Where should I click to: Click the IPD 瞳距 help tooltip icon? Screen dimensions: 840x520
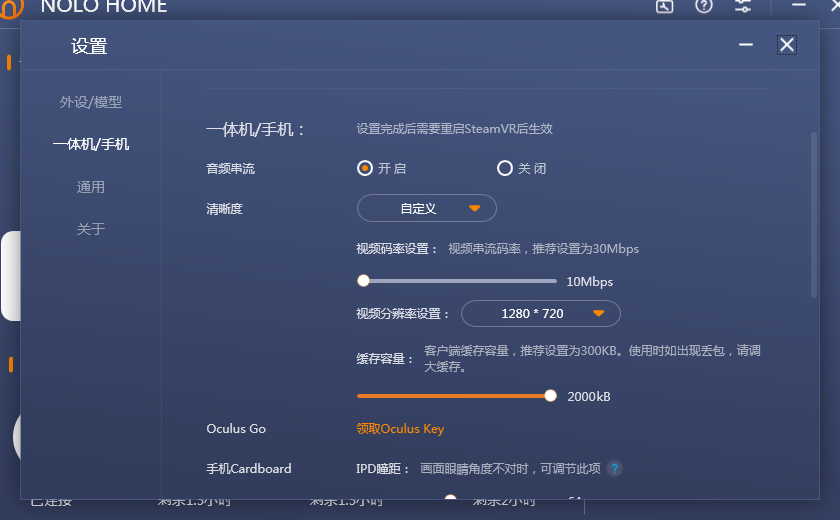pyautogui.click(x=615, y=468)
